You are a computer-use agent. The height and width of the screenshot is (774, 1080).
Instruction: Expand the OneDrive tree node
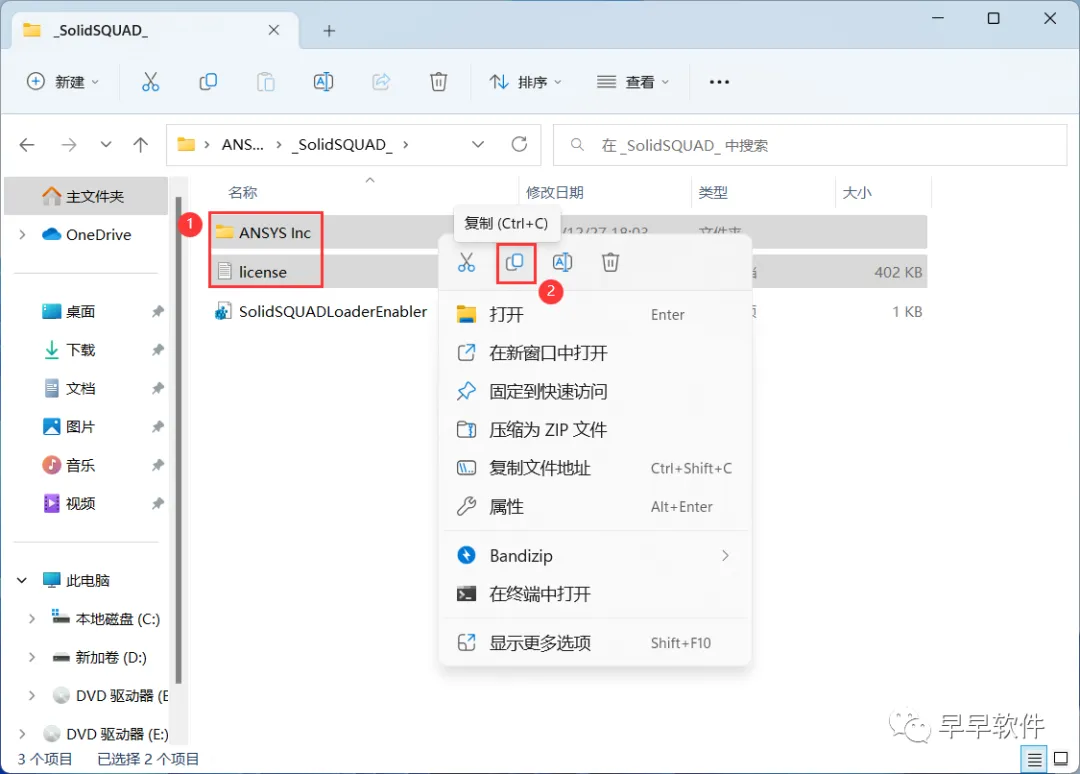pyautogui.click(x=22, y=235)
